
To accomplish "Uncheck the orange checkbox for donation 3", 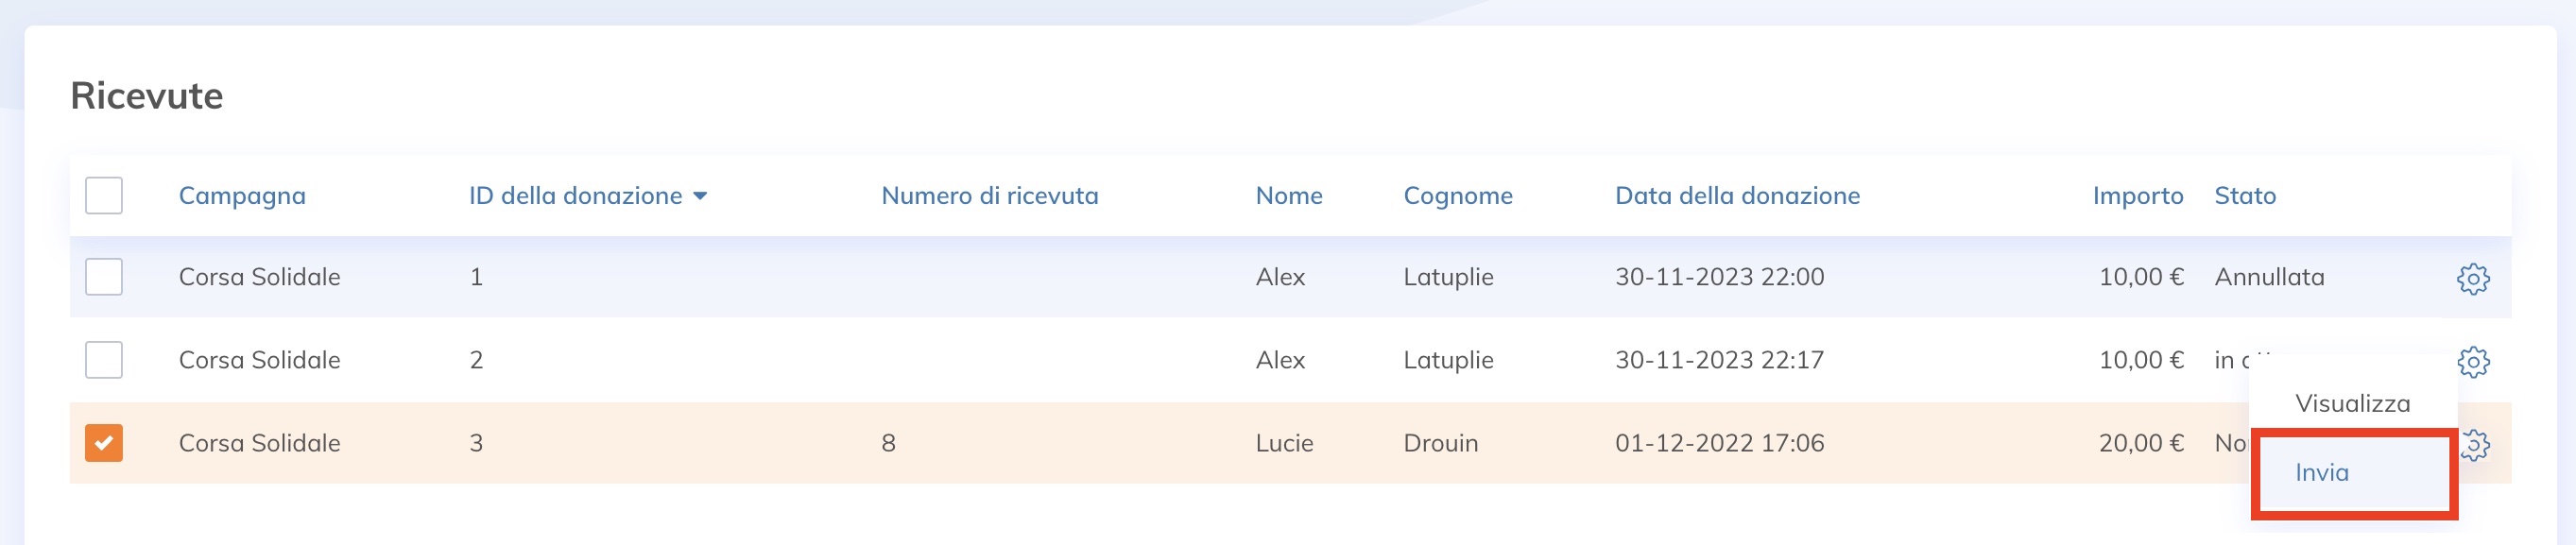I will [x=104, y=443].
